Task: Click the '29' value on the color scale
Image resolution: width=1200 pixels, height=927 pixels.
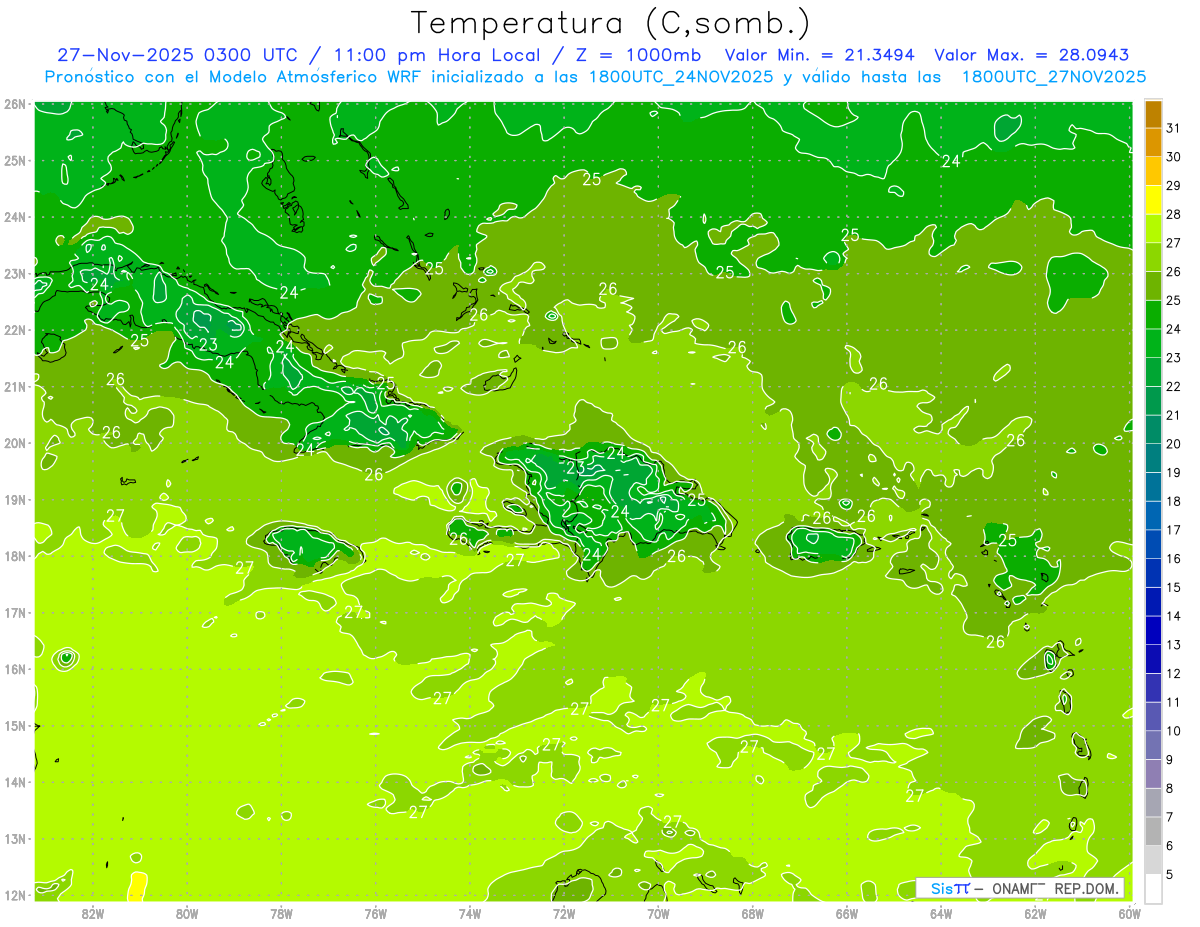Action: click(1174, 186)
